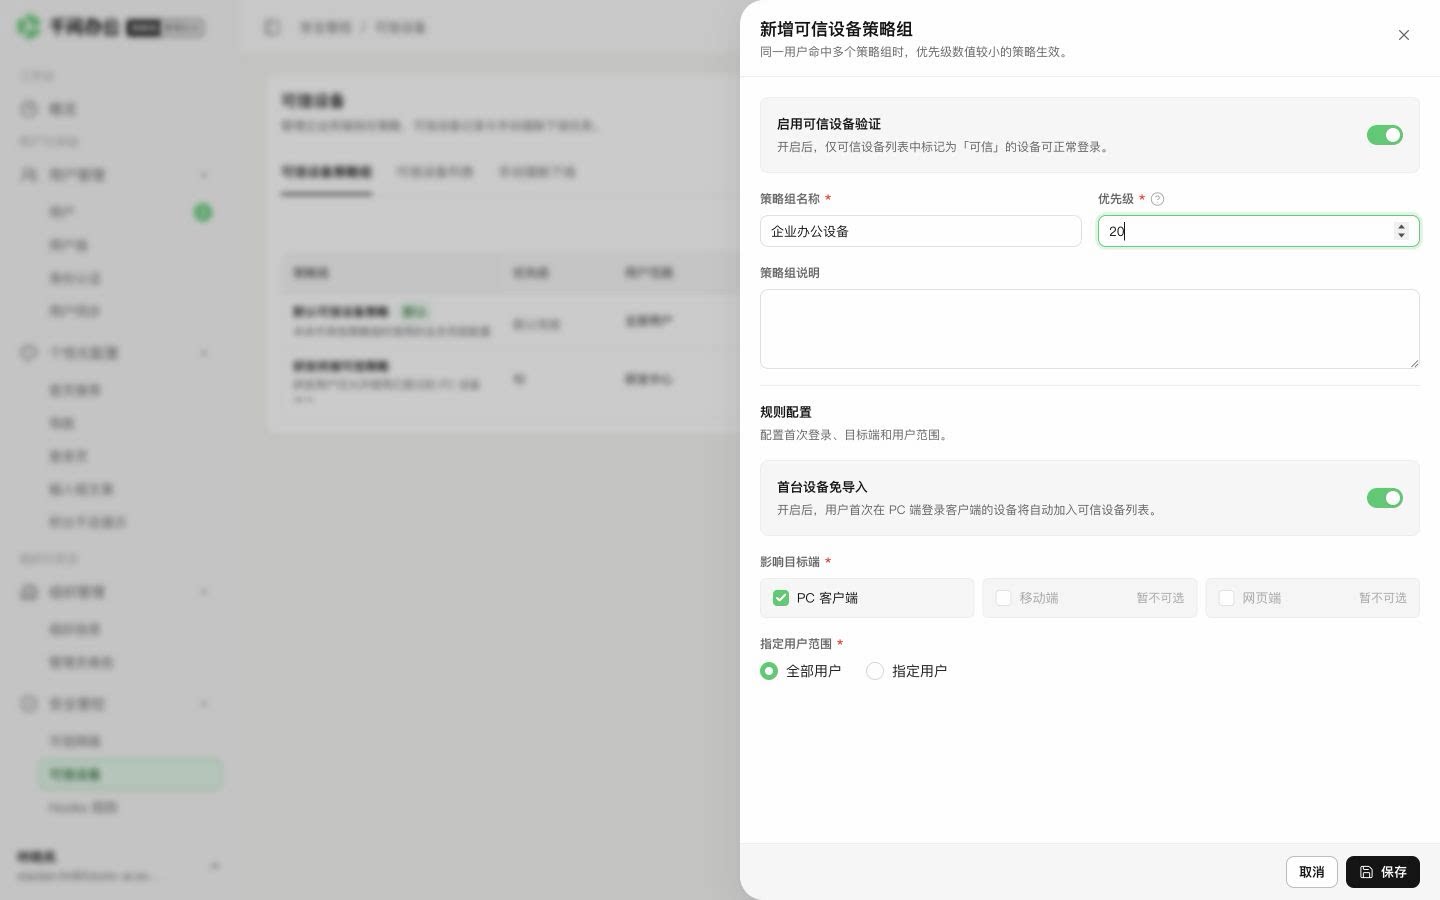Toggle 启用可信设备验证 switch

pyautogui.click(x=1385, y=135)
